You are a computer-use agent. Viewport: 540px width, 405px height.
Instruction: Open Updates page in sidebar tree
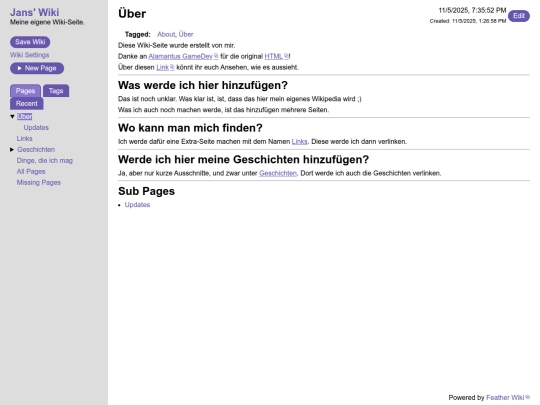(36, 128)
